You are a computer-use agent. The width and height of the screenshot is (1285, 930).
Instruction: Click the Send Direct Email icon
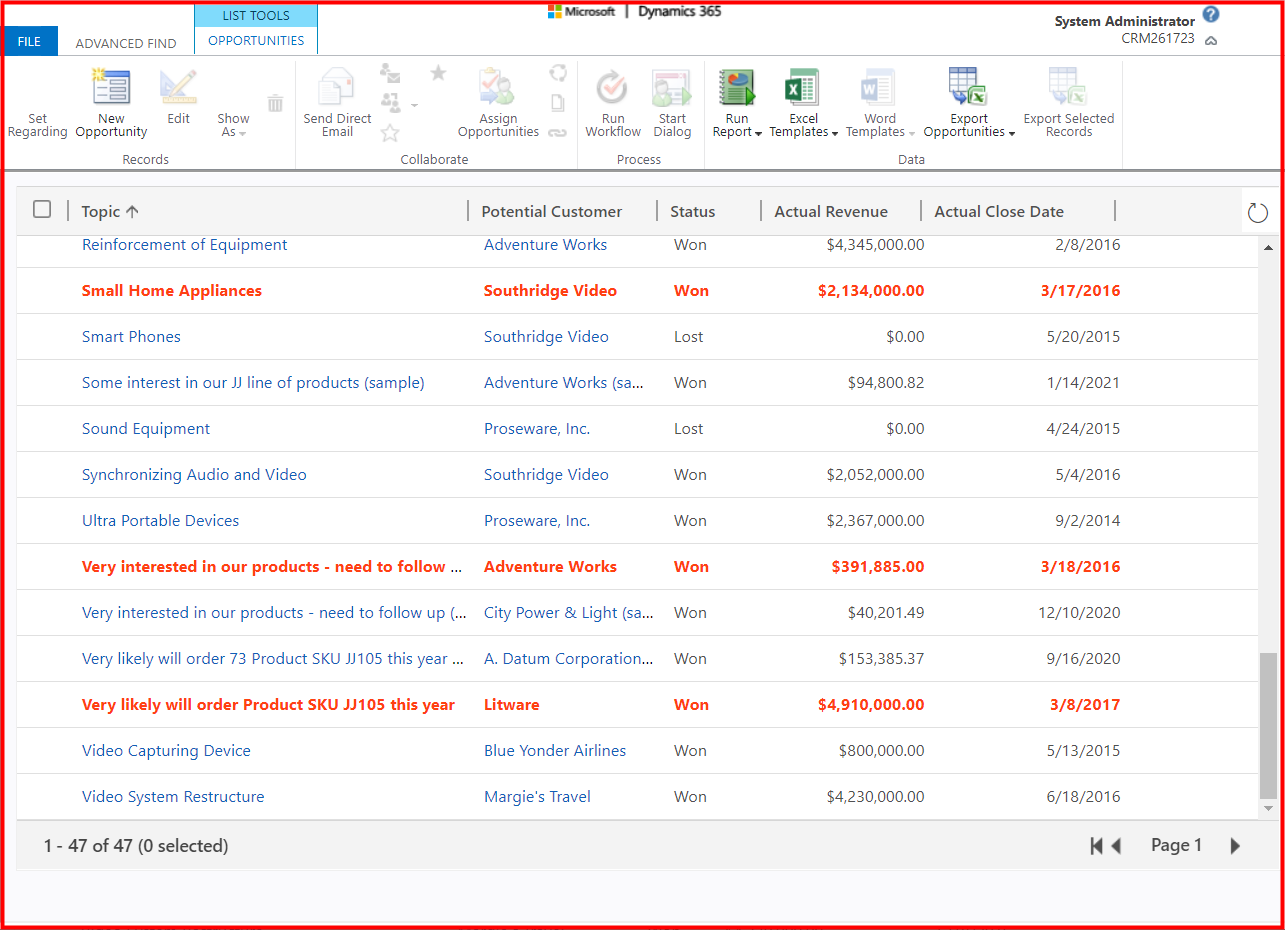(x=337, y=87)
